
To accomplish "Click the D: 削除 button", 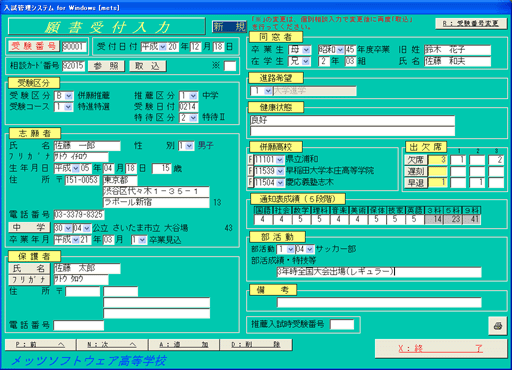I will click(256, 345).
